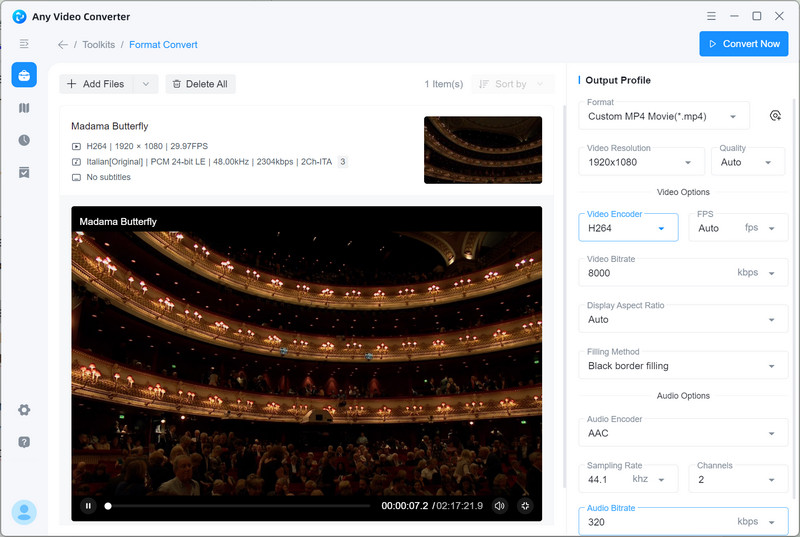The height and width of the screenshot is (537, 800).
Task: Open the library columns sidebar icon
Action: pos(24,108)
